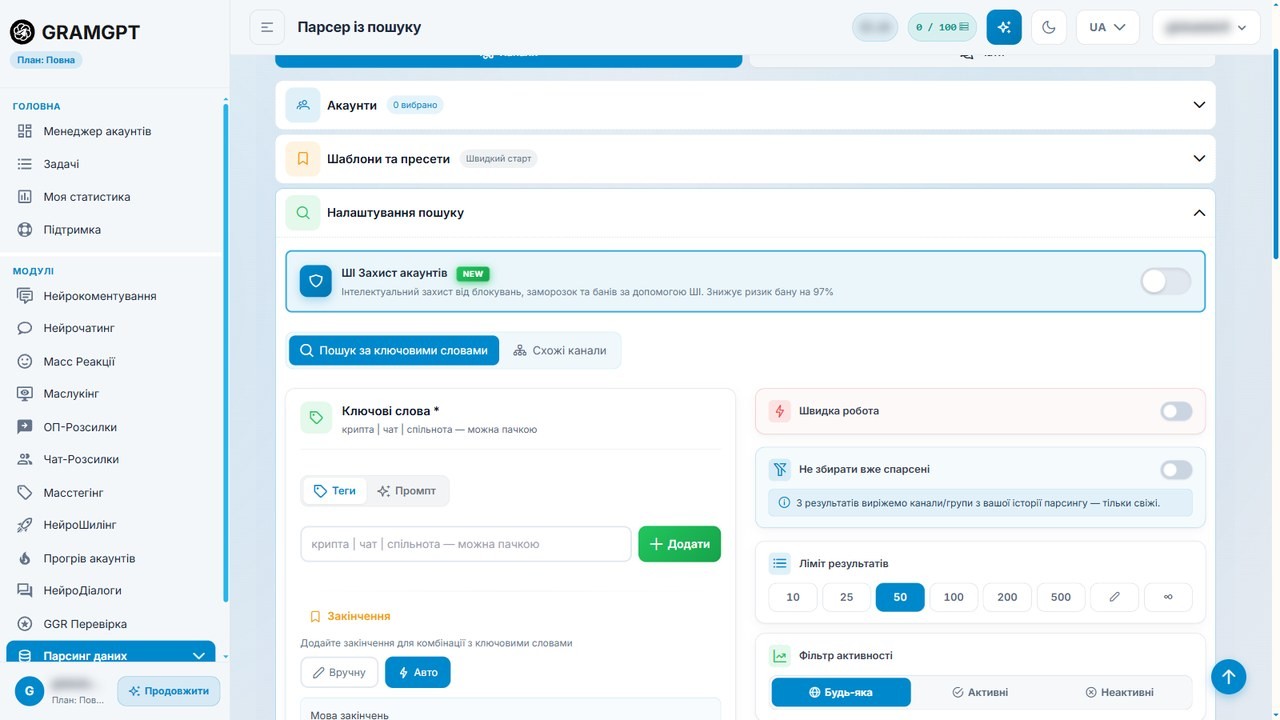
Task: Toggle the sidebar hamburger menu icon
Action: [x=267, y=27]
